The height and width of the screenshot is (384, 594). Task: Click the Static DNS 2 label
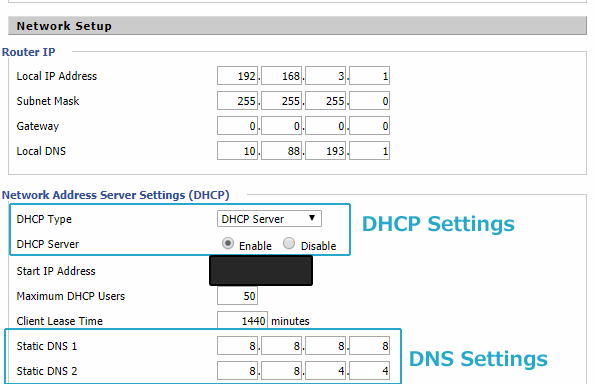point(47,371)
